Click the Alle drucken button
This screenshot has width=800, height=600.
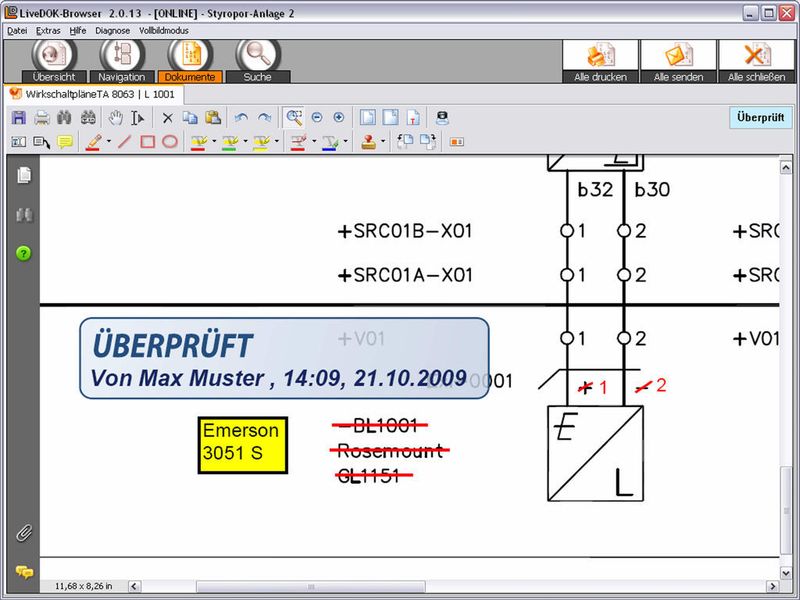[x=601, y=62]
